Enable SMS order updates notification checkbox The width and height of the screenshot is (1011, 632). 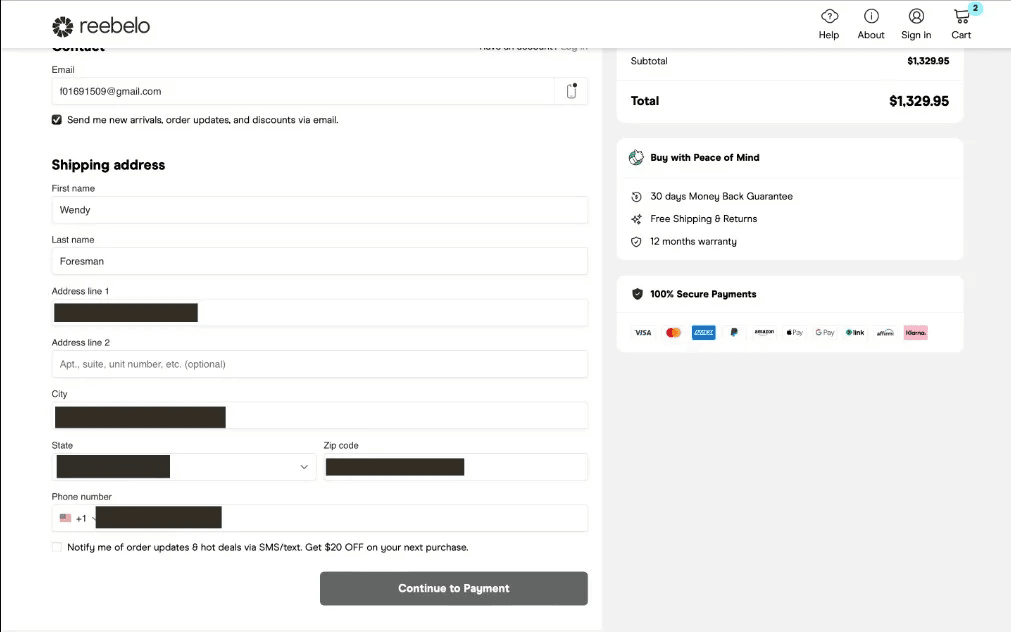(x=57, y=547)
